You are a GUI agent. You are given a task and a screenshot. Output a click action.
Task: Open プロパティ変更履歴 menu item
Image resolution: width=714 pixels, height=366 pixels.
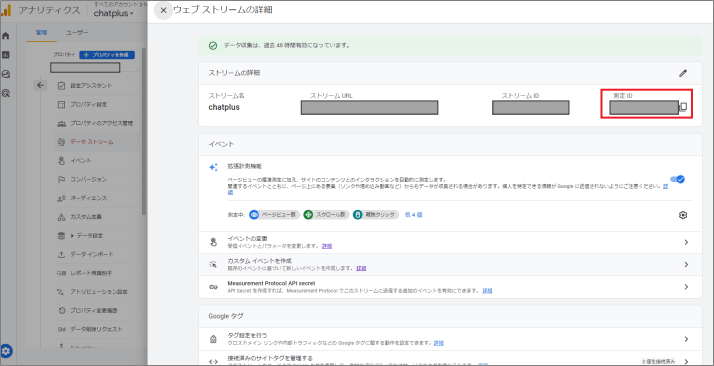coord(96,310)
